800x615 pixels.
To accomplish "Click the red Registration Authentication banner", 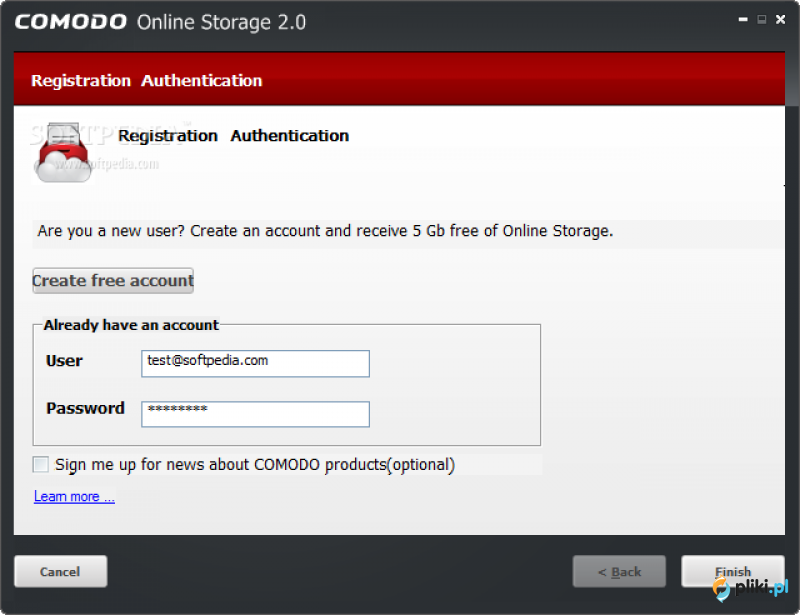I will click(x=399, y=80).
